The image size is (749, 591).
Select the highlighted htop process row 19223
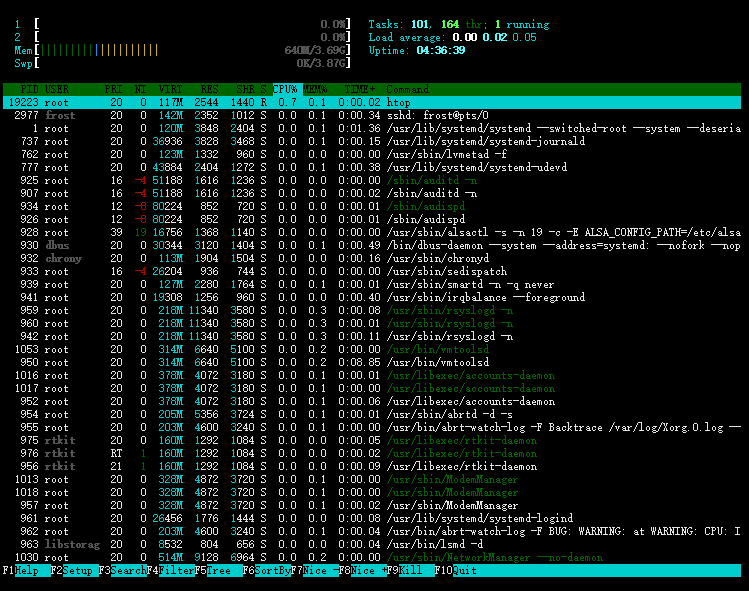click(372, 102)
